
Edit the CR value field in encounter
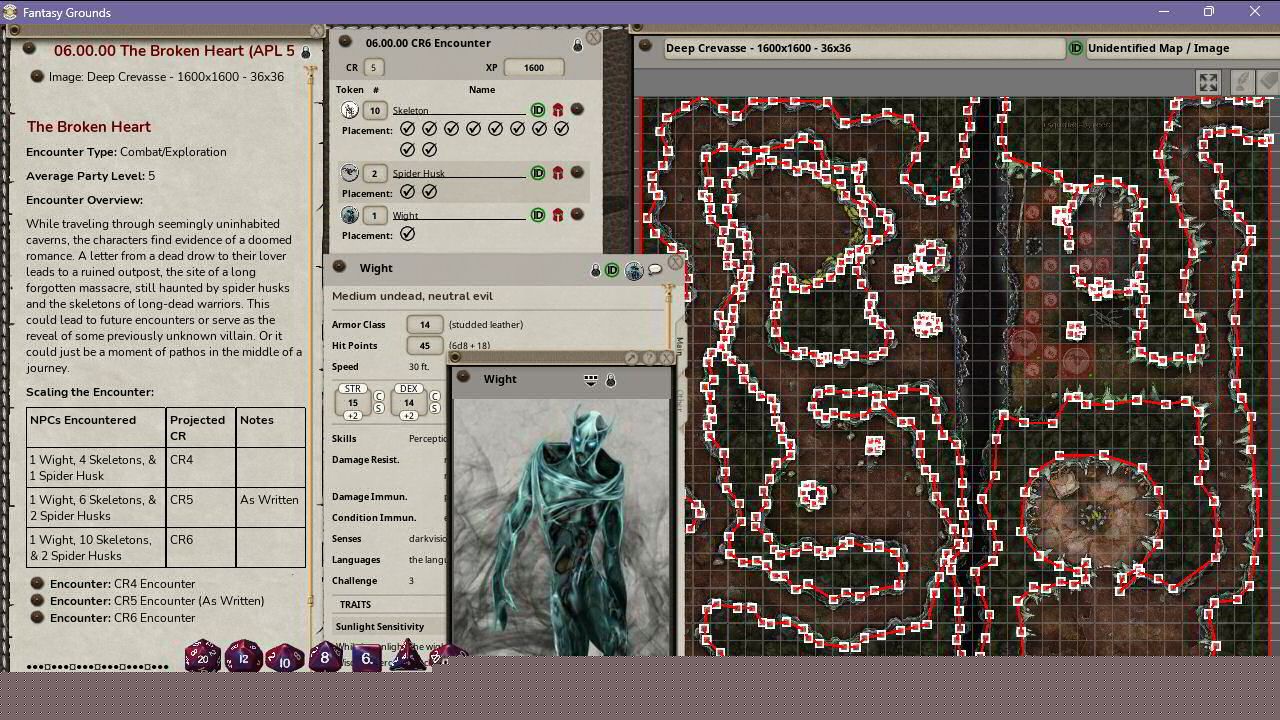(x=374, y=67)
